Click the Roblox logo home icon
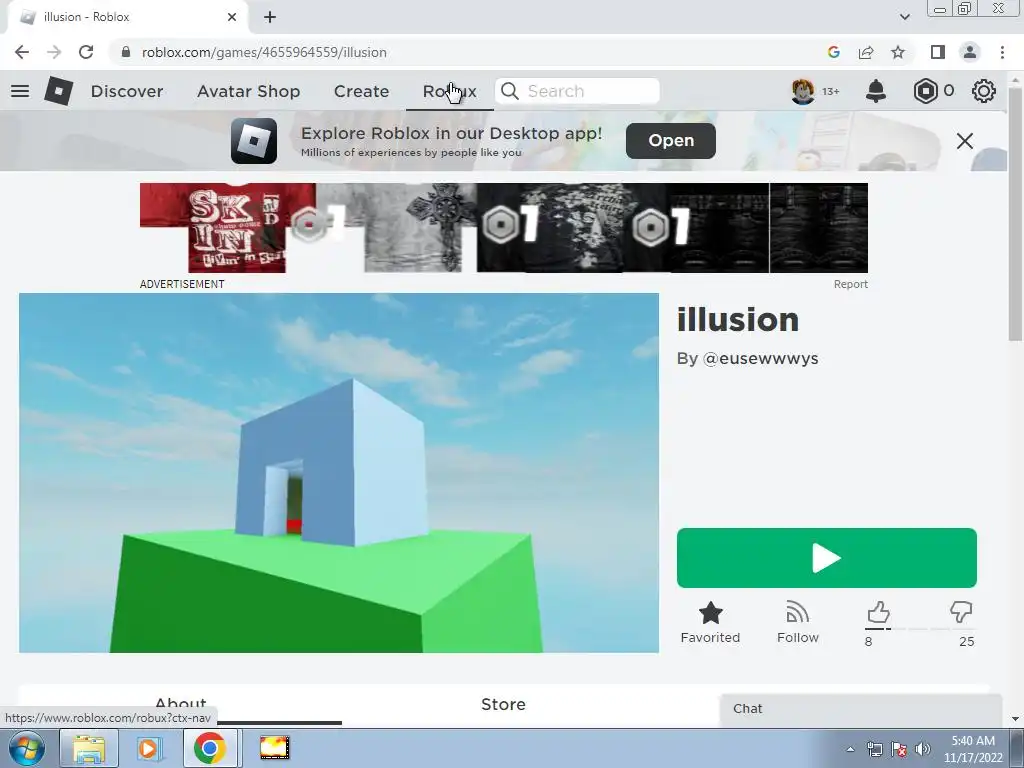The height and width of the screenshot is (768, 1024). click(x=58, y=91)
